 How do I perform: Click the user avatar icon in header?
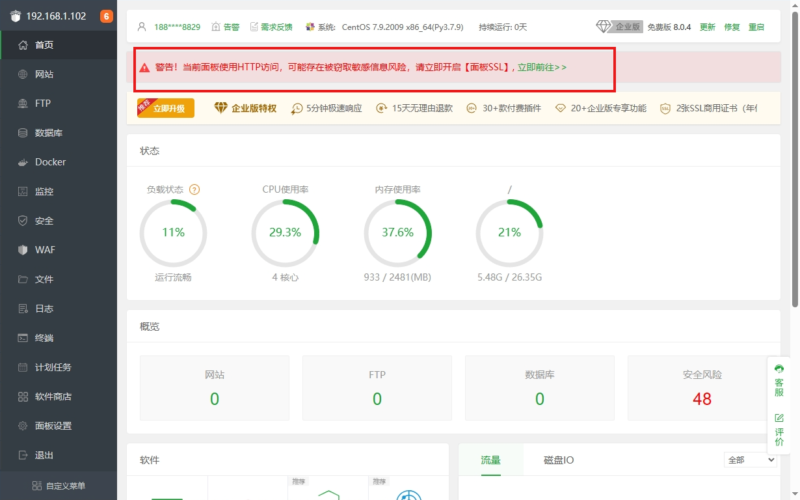click(142, 27)
